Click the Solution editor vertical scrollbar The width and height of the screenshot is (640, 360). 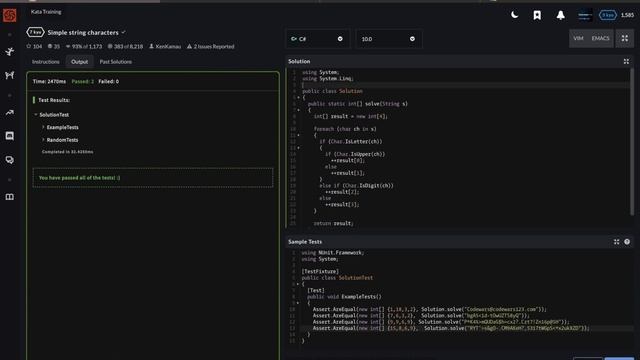click(x=632, y=141)
